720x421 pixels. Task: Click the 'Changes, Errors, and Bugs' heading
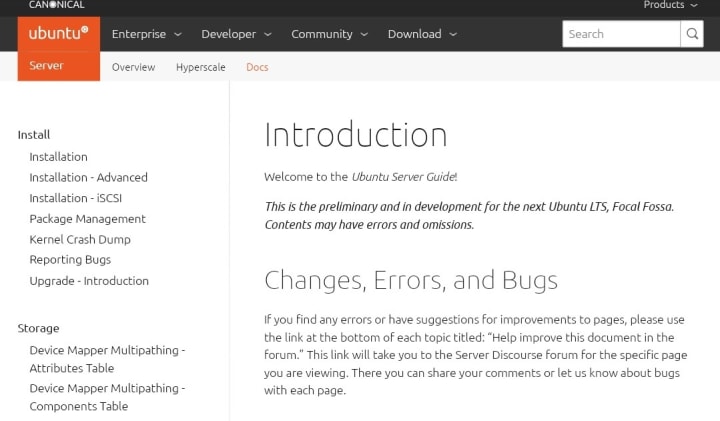[411, 281]
